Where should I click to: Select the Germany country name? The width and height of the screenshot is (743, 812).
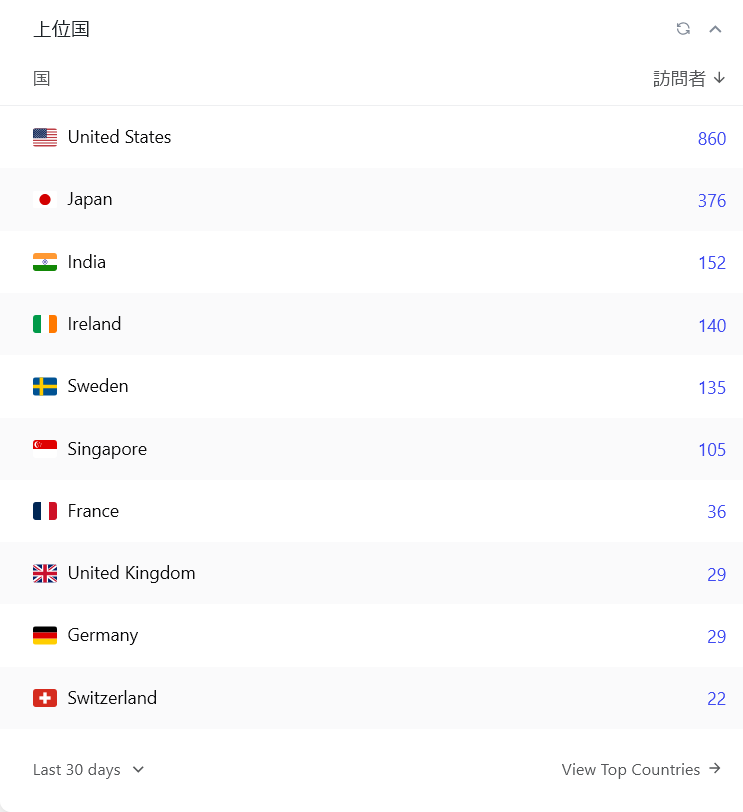[103, 635]
